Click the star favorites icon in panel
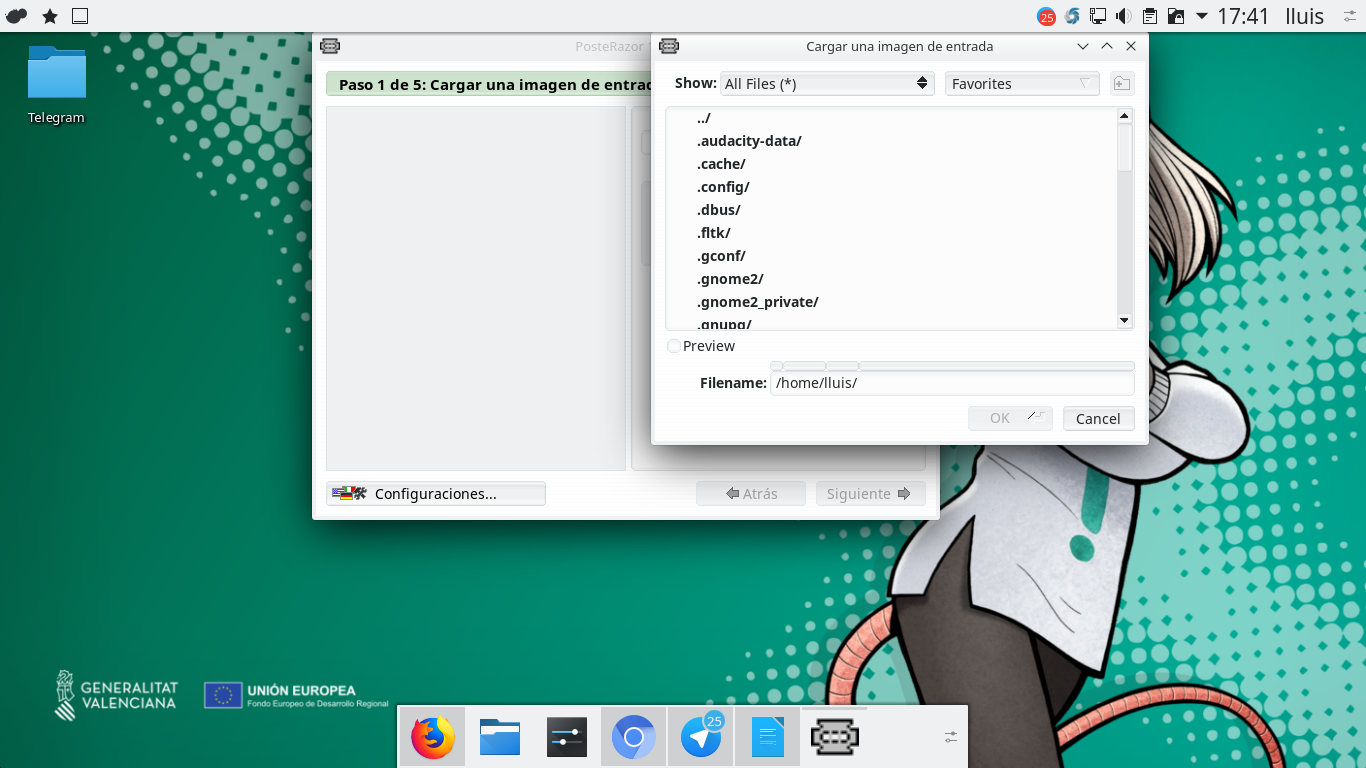This screenshot has width=1366, height=768. 49,16
